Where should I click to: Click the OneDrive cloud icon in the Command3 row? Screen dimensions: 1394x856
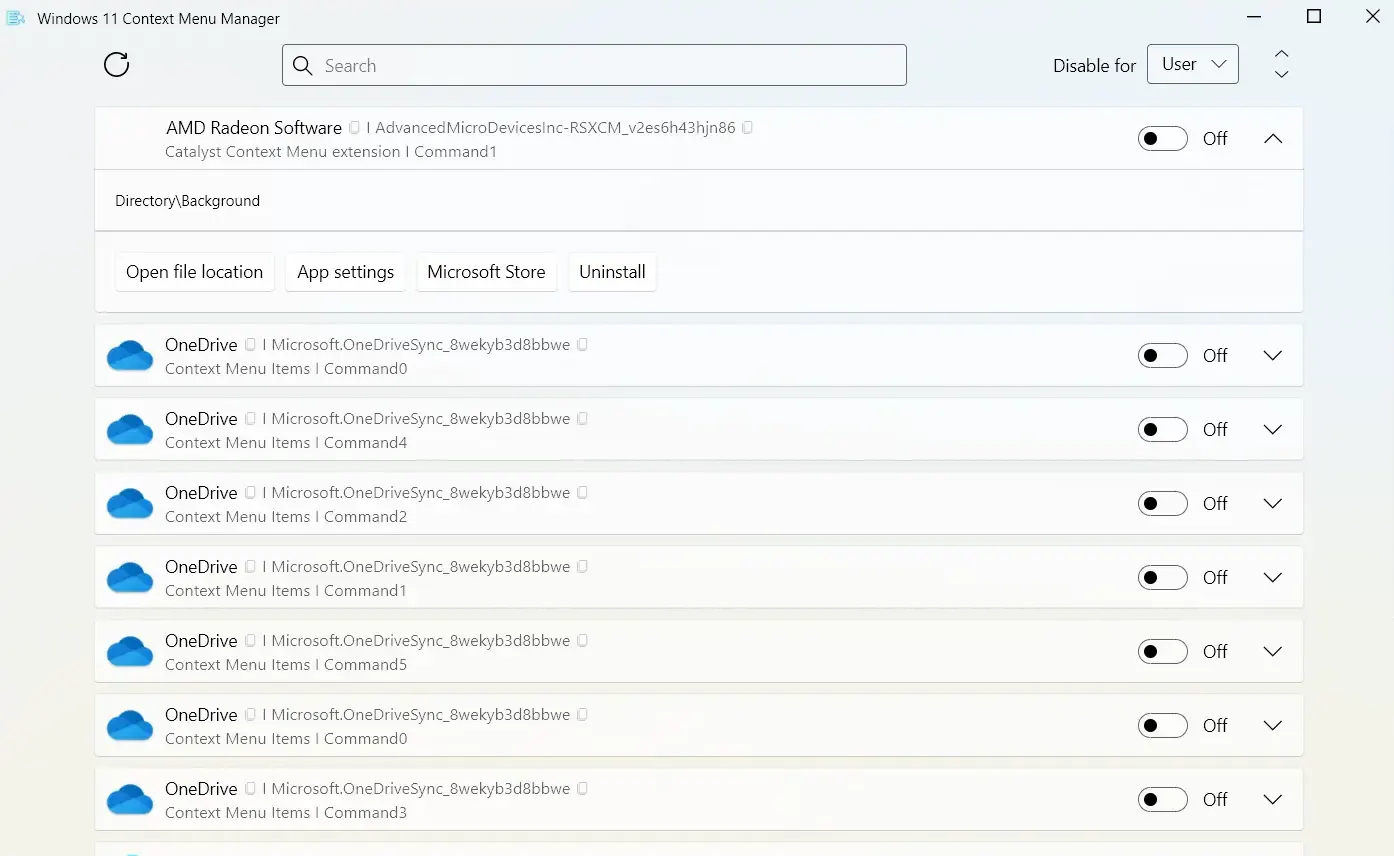(x=130, y=800)
